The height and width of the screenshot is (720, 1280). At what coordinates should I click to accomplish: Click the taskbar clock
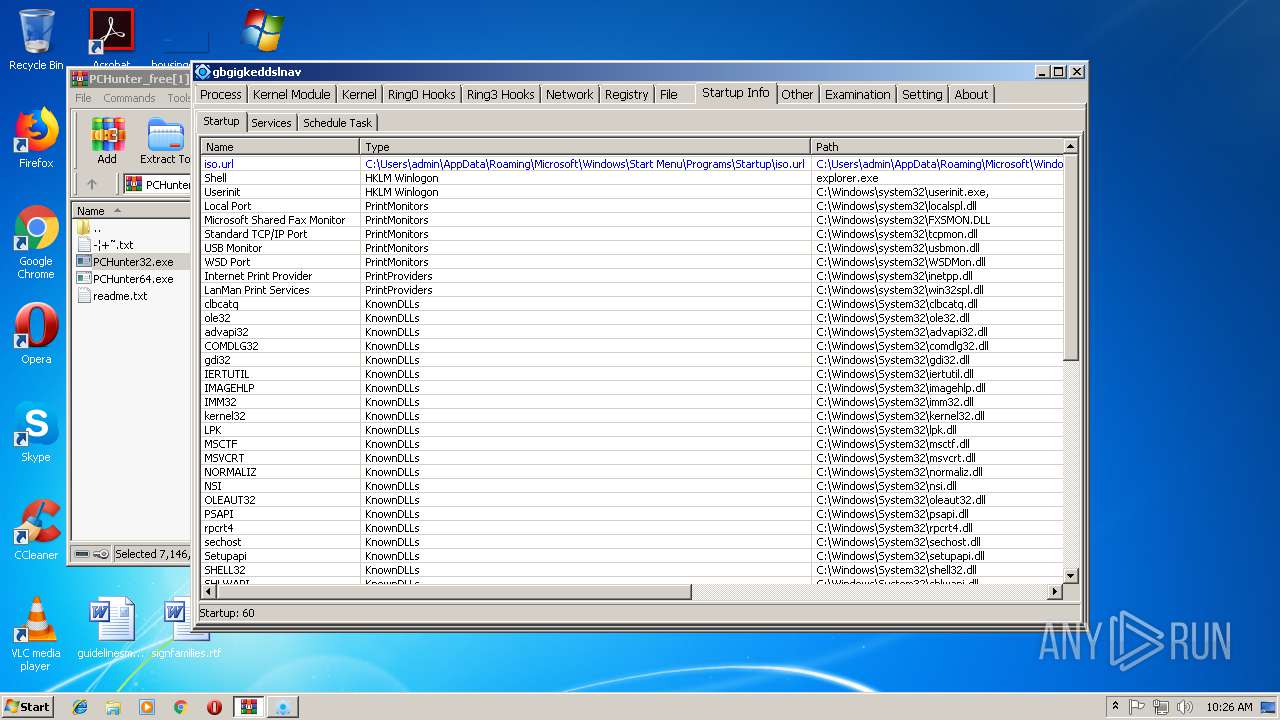[x=1229, y=707]
